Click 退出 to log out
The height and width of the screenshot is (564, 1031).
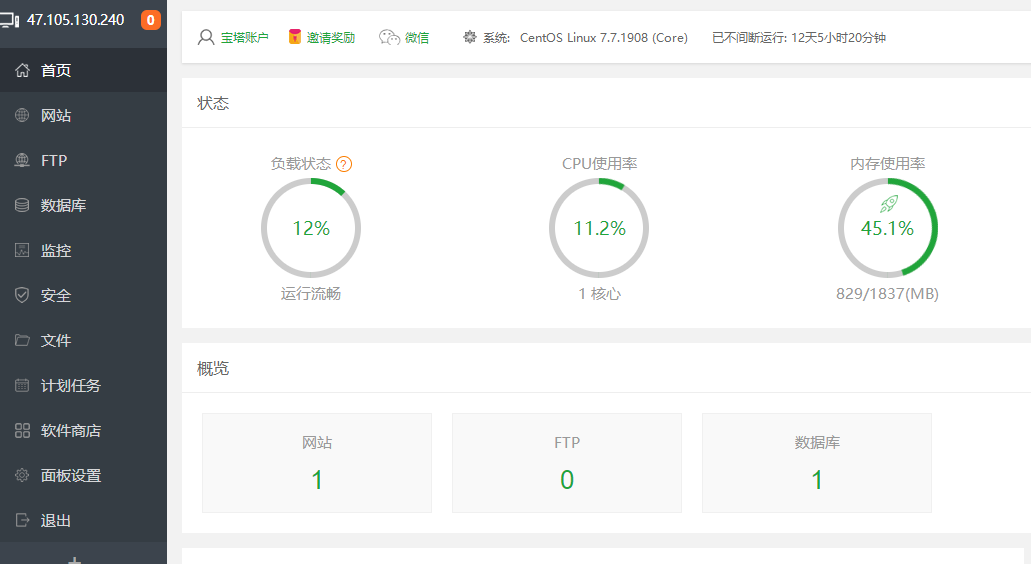84,521
